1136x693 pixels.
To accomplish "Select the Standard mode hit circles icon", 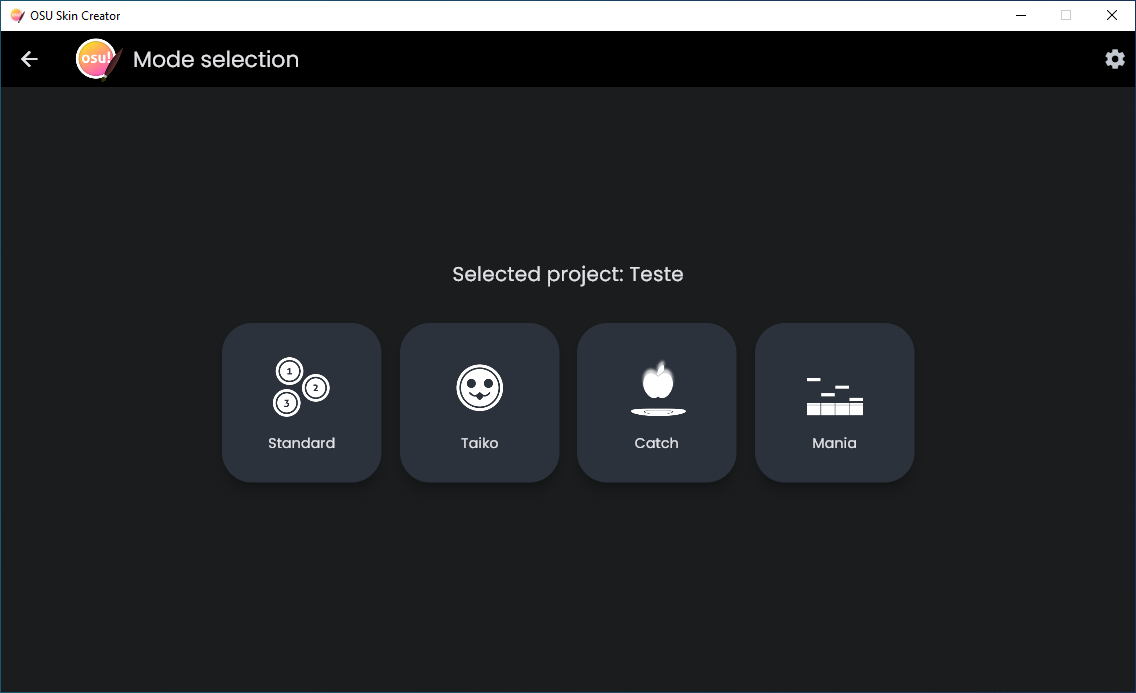I will coord(301,387).
